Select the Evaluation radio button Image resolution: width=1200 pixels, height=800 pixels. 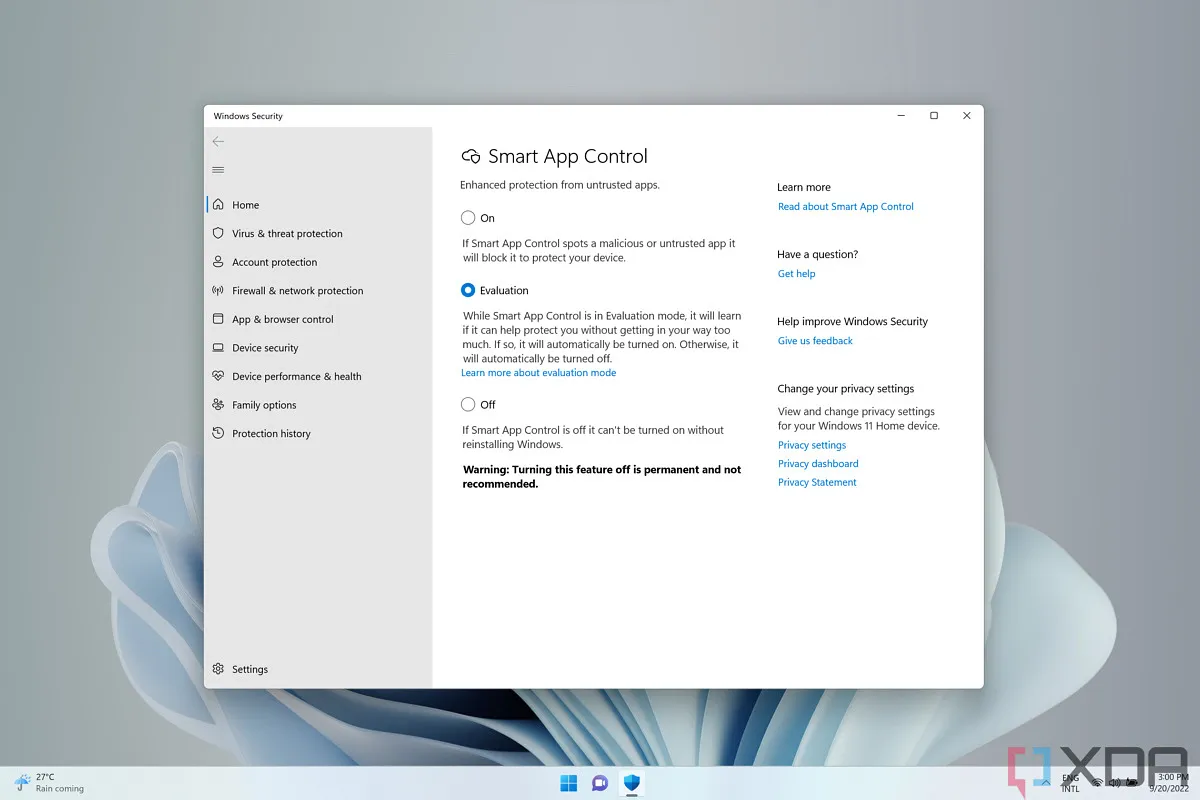[x=467, y=290]
